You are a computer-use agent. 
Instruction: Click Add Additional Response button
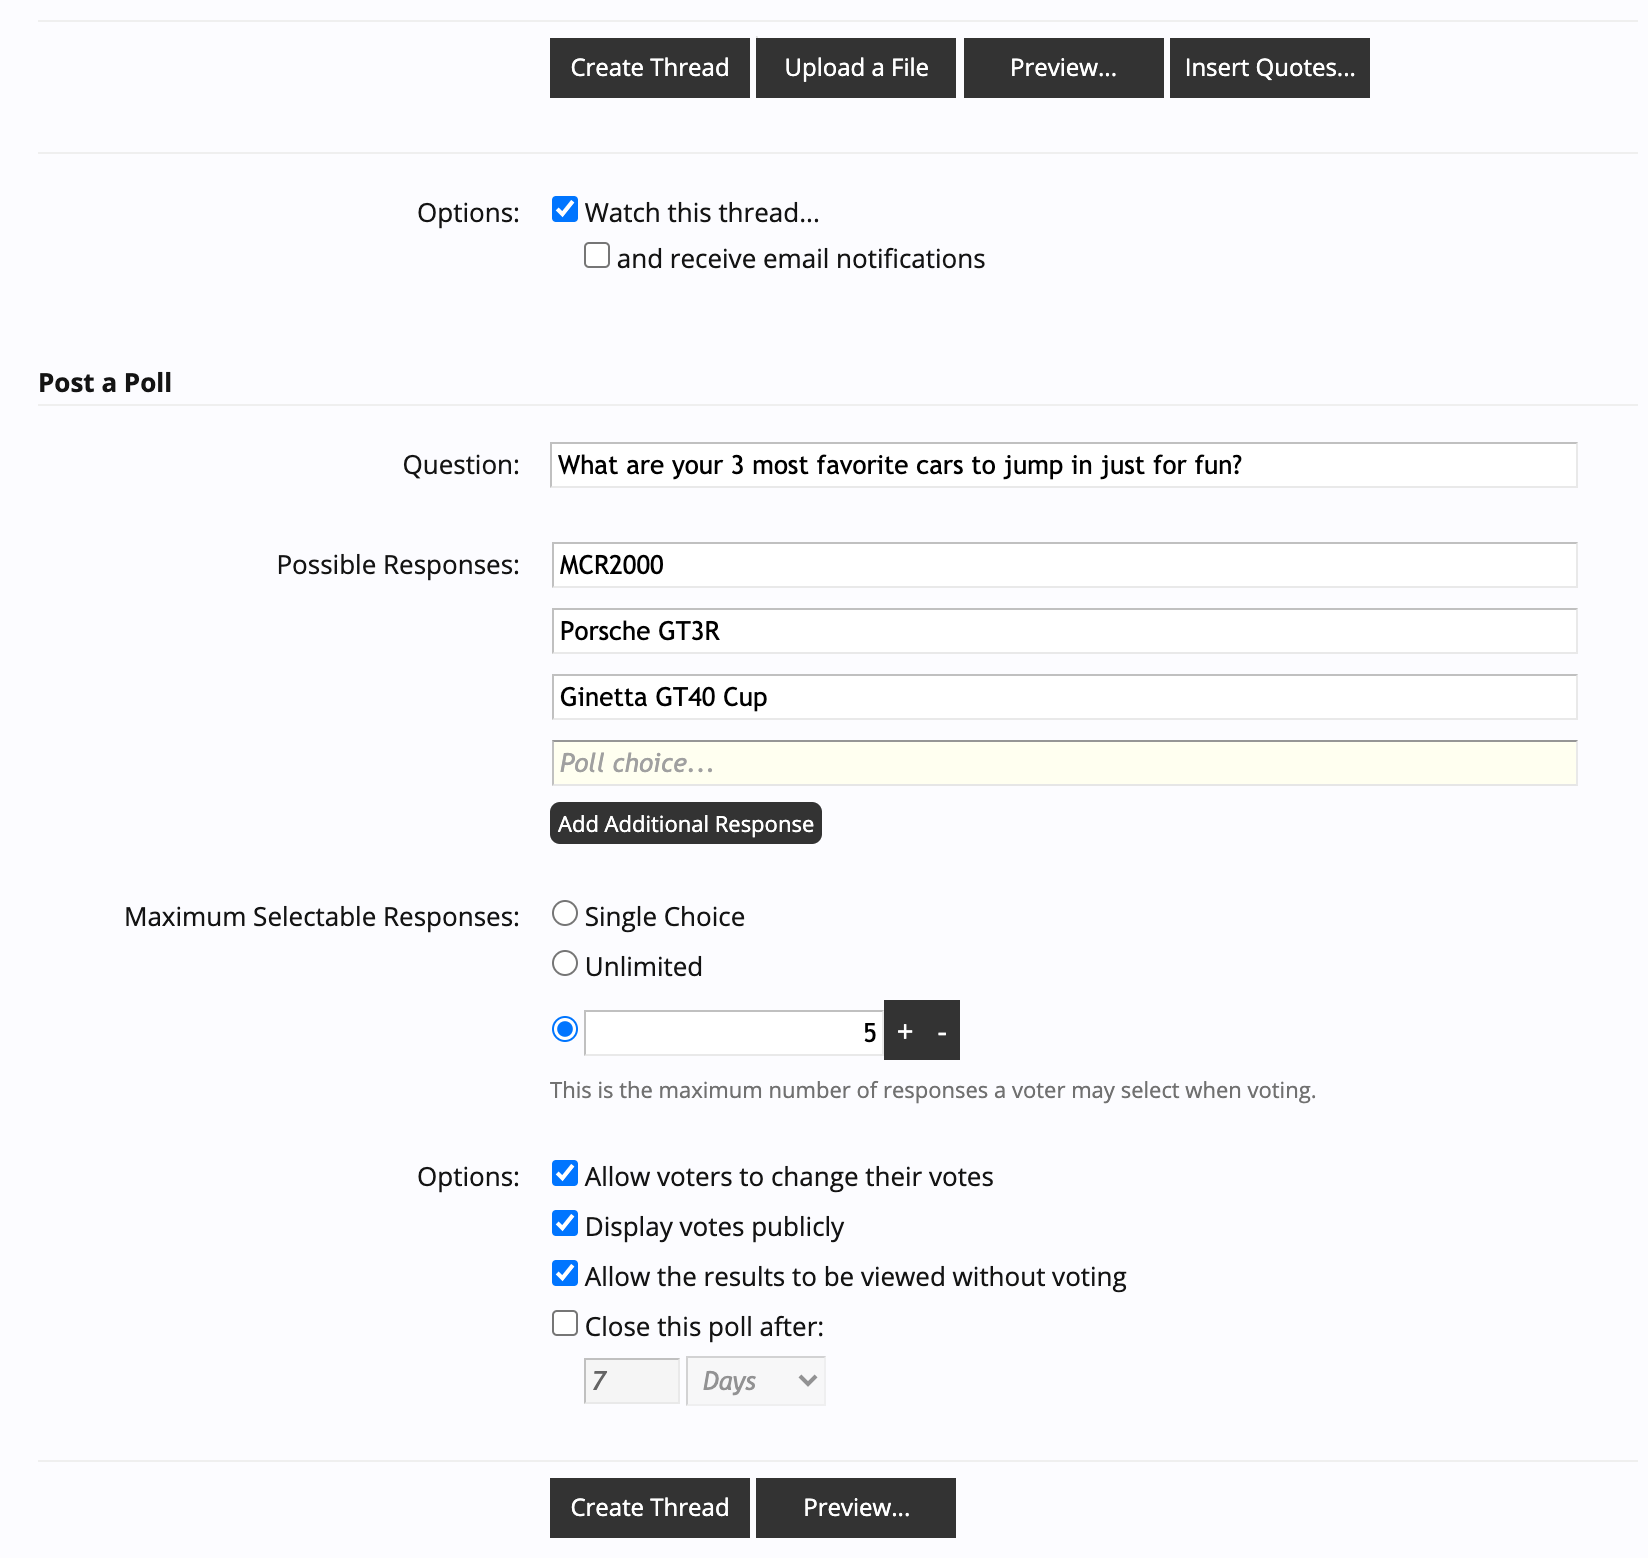[x=686, y=823]
